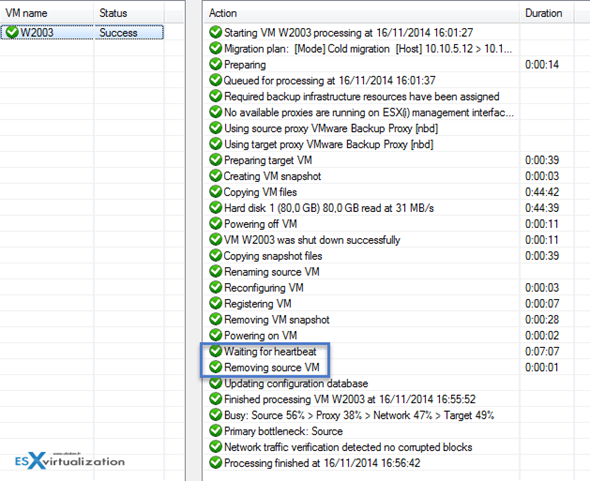Viewport: 590px width, 481px height.
Task: Select the 'Removing source VM' entry text
Action: 272,367
